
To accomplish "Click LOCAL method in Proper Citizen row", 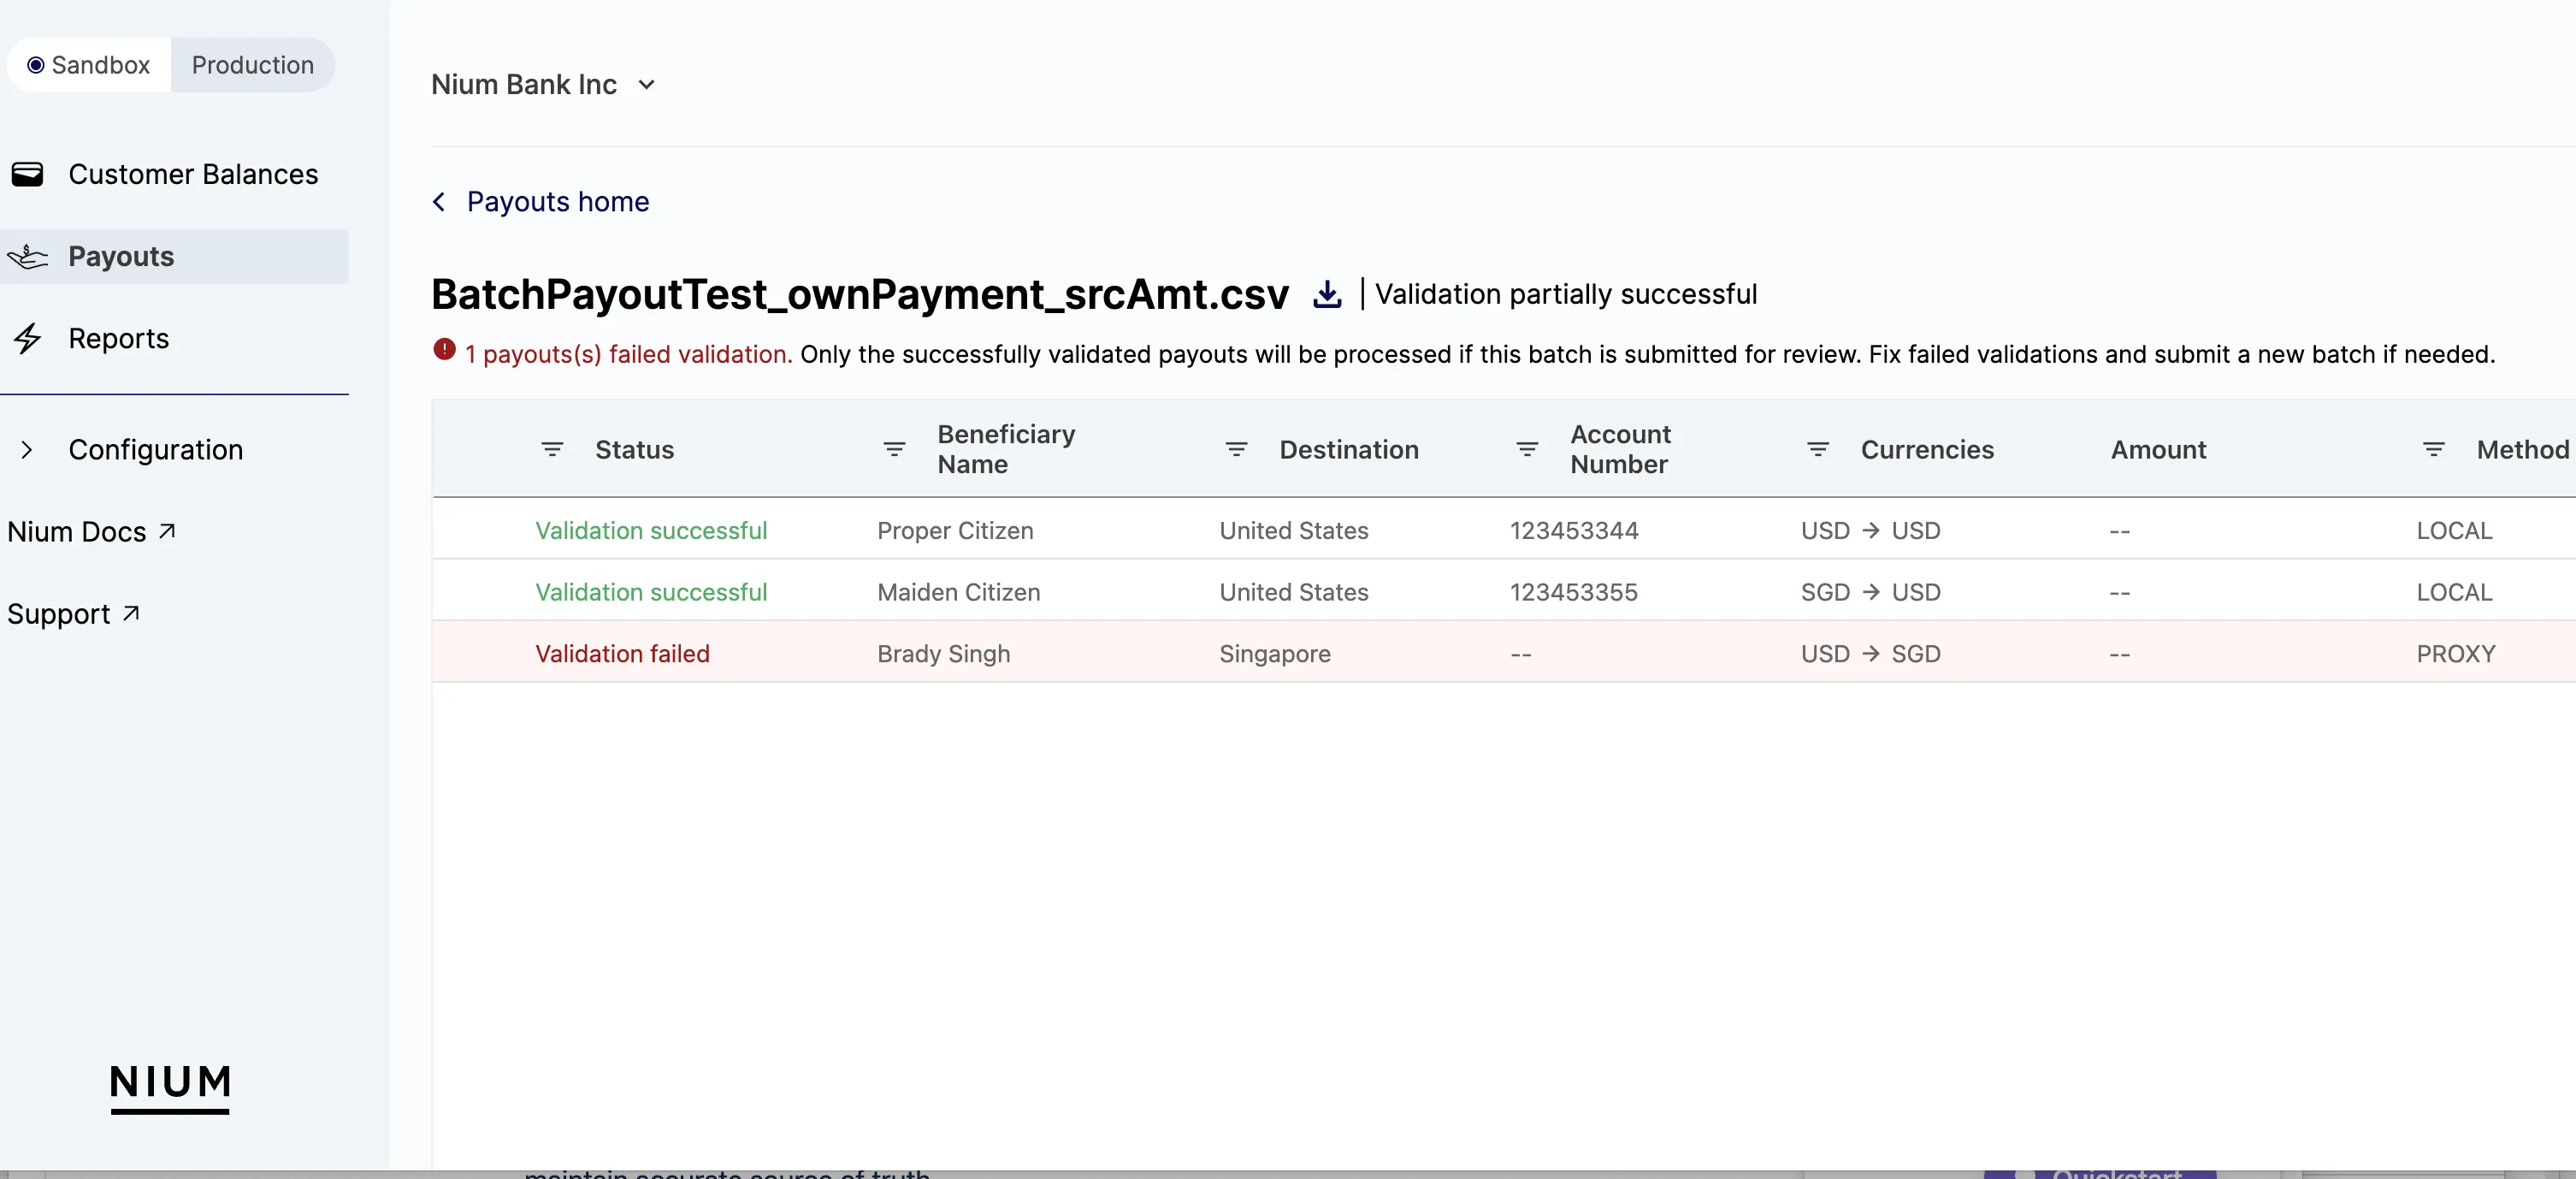I will (x=2454, y=531).
